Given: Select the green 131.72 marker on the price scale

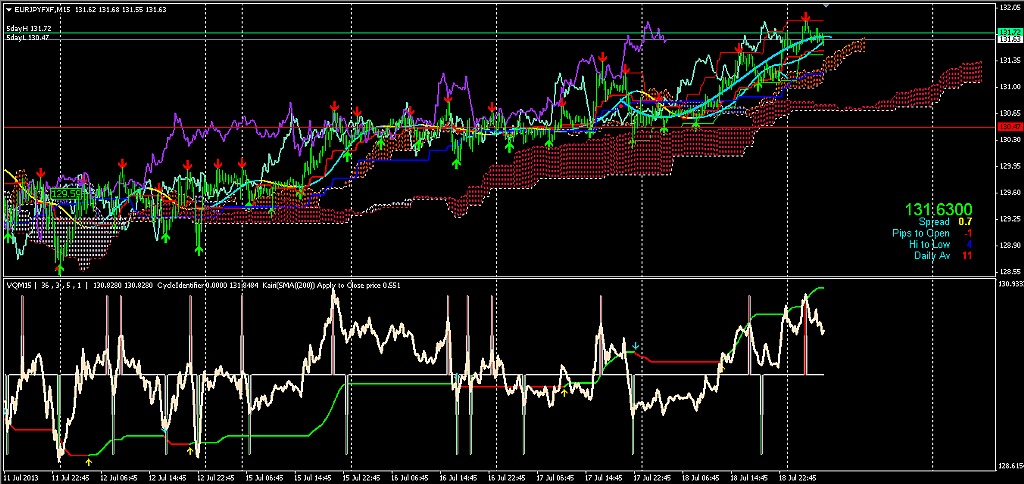Looking at the screenshot, I should pos(1009,33).
